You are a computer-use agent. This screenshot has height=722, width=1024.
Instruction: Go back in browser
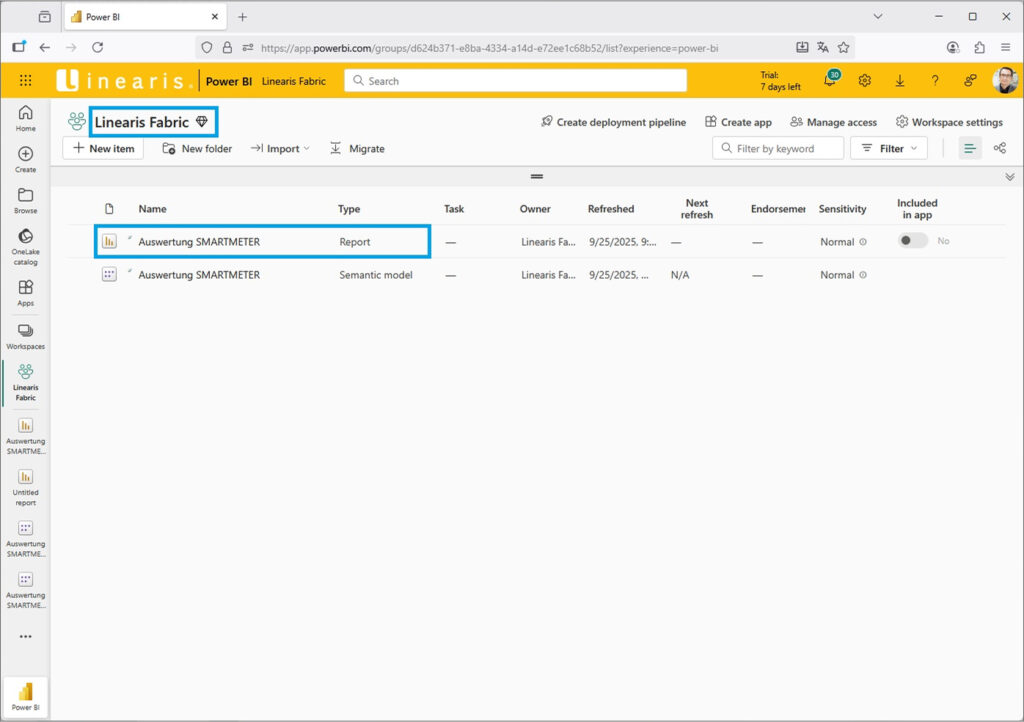[x=44, y=47]
